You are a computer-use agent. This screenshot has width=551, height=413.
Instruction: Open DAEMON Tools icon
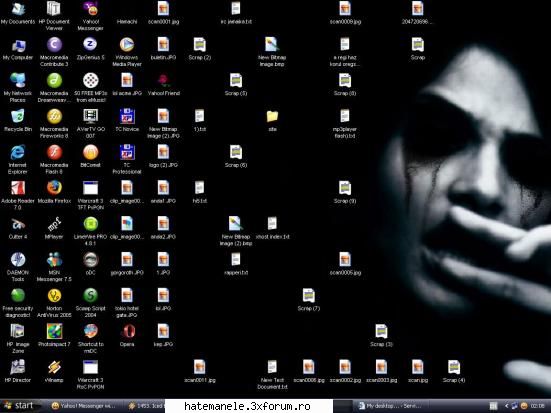(18, 267)
